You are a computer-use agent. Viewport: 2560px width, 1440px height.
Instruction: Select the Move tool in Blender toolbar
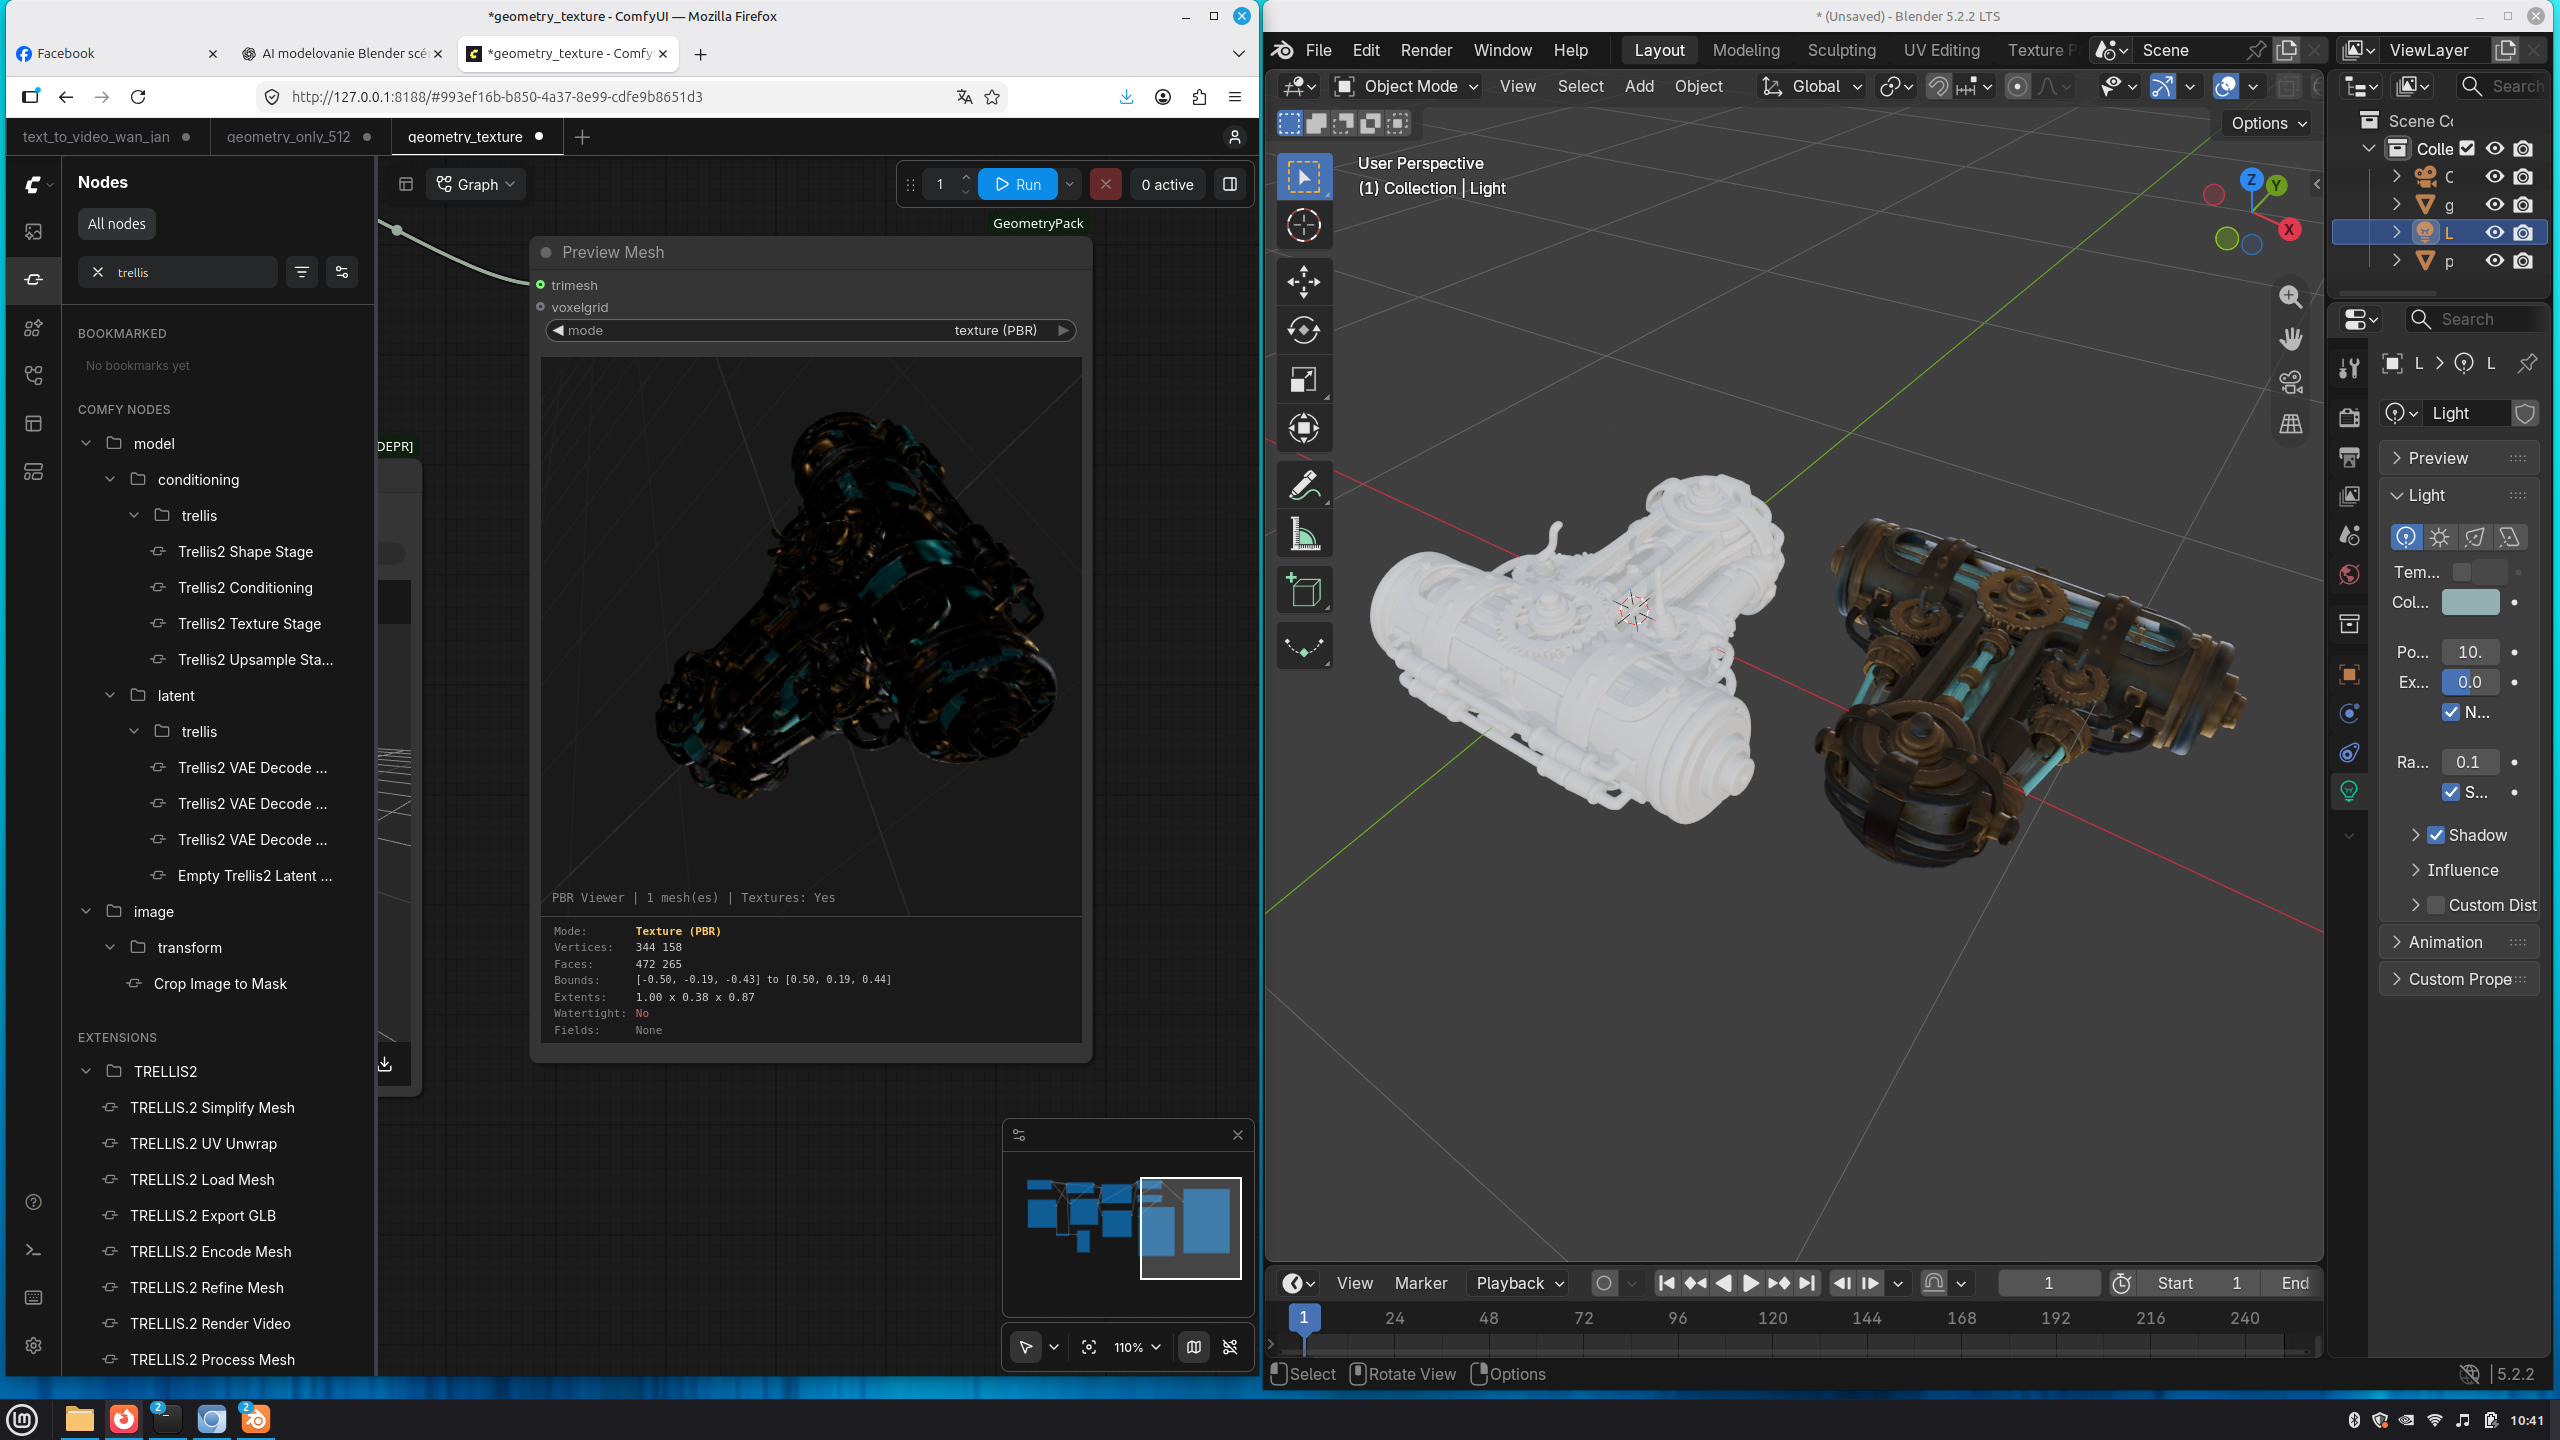(1303, 282)
